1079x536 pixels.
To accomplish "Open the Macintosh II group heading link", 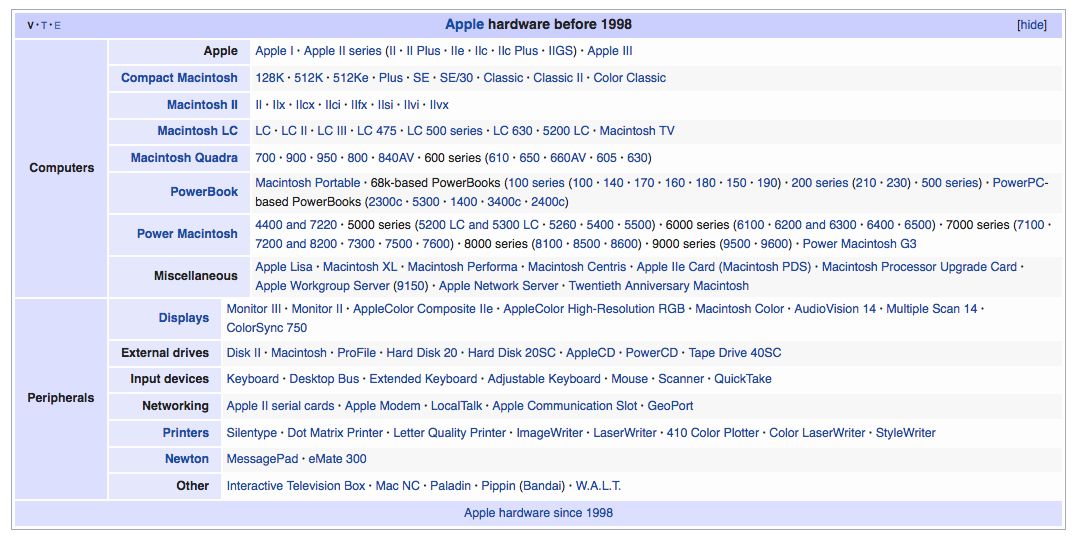I will coord(202,105).
